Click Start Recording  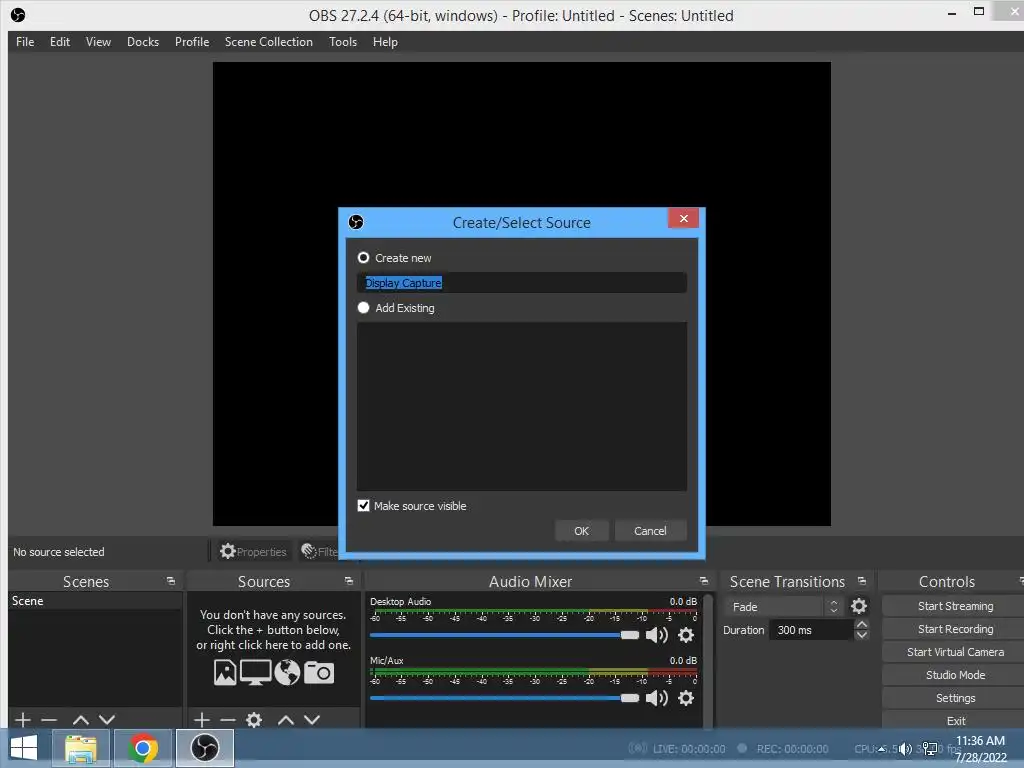point(955,629)
